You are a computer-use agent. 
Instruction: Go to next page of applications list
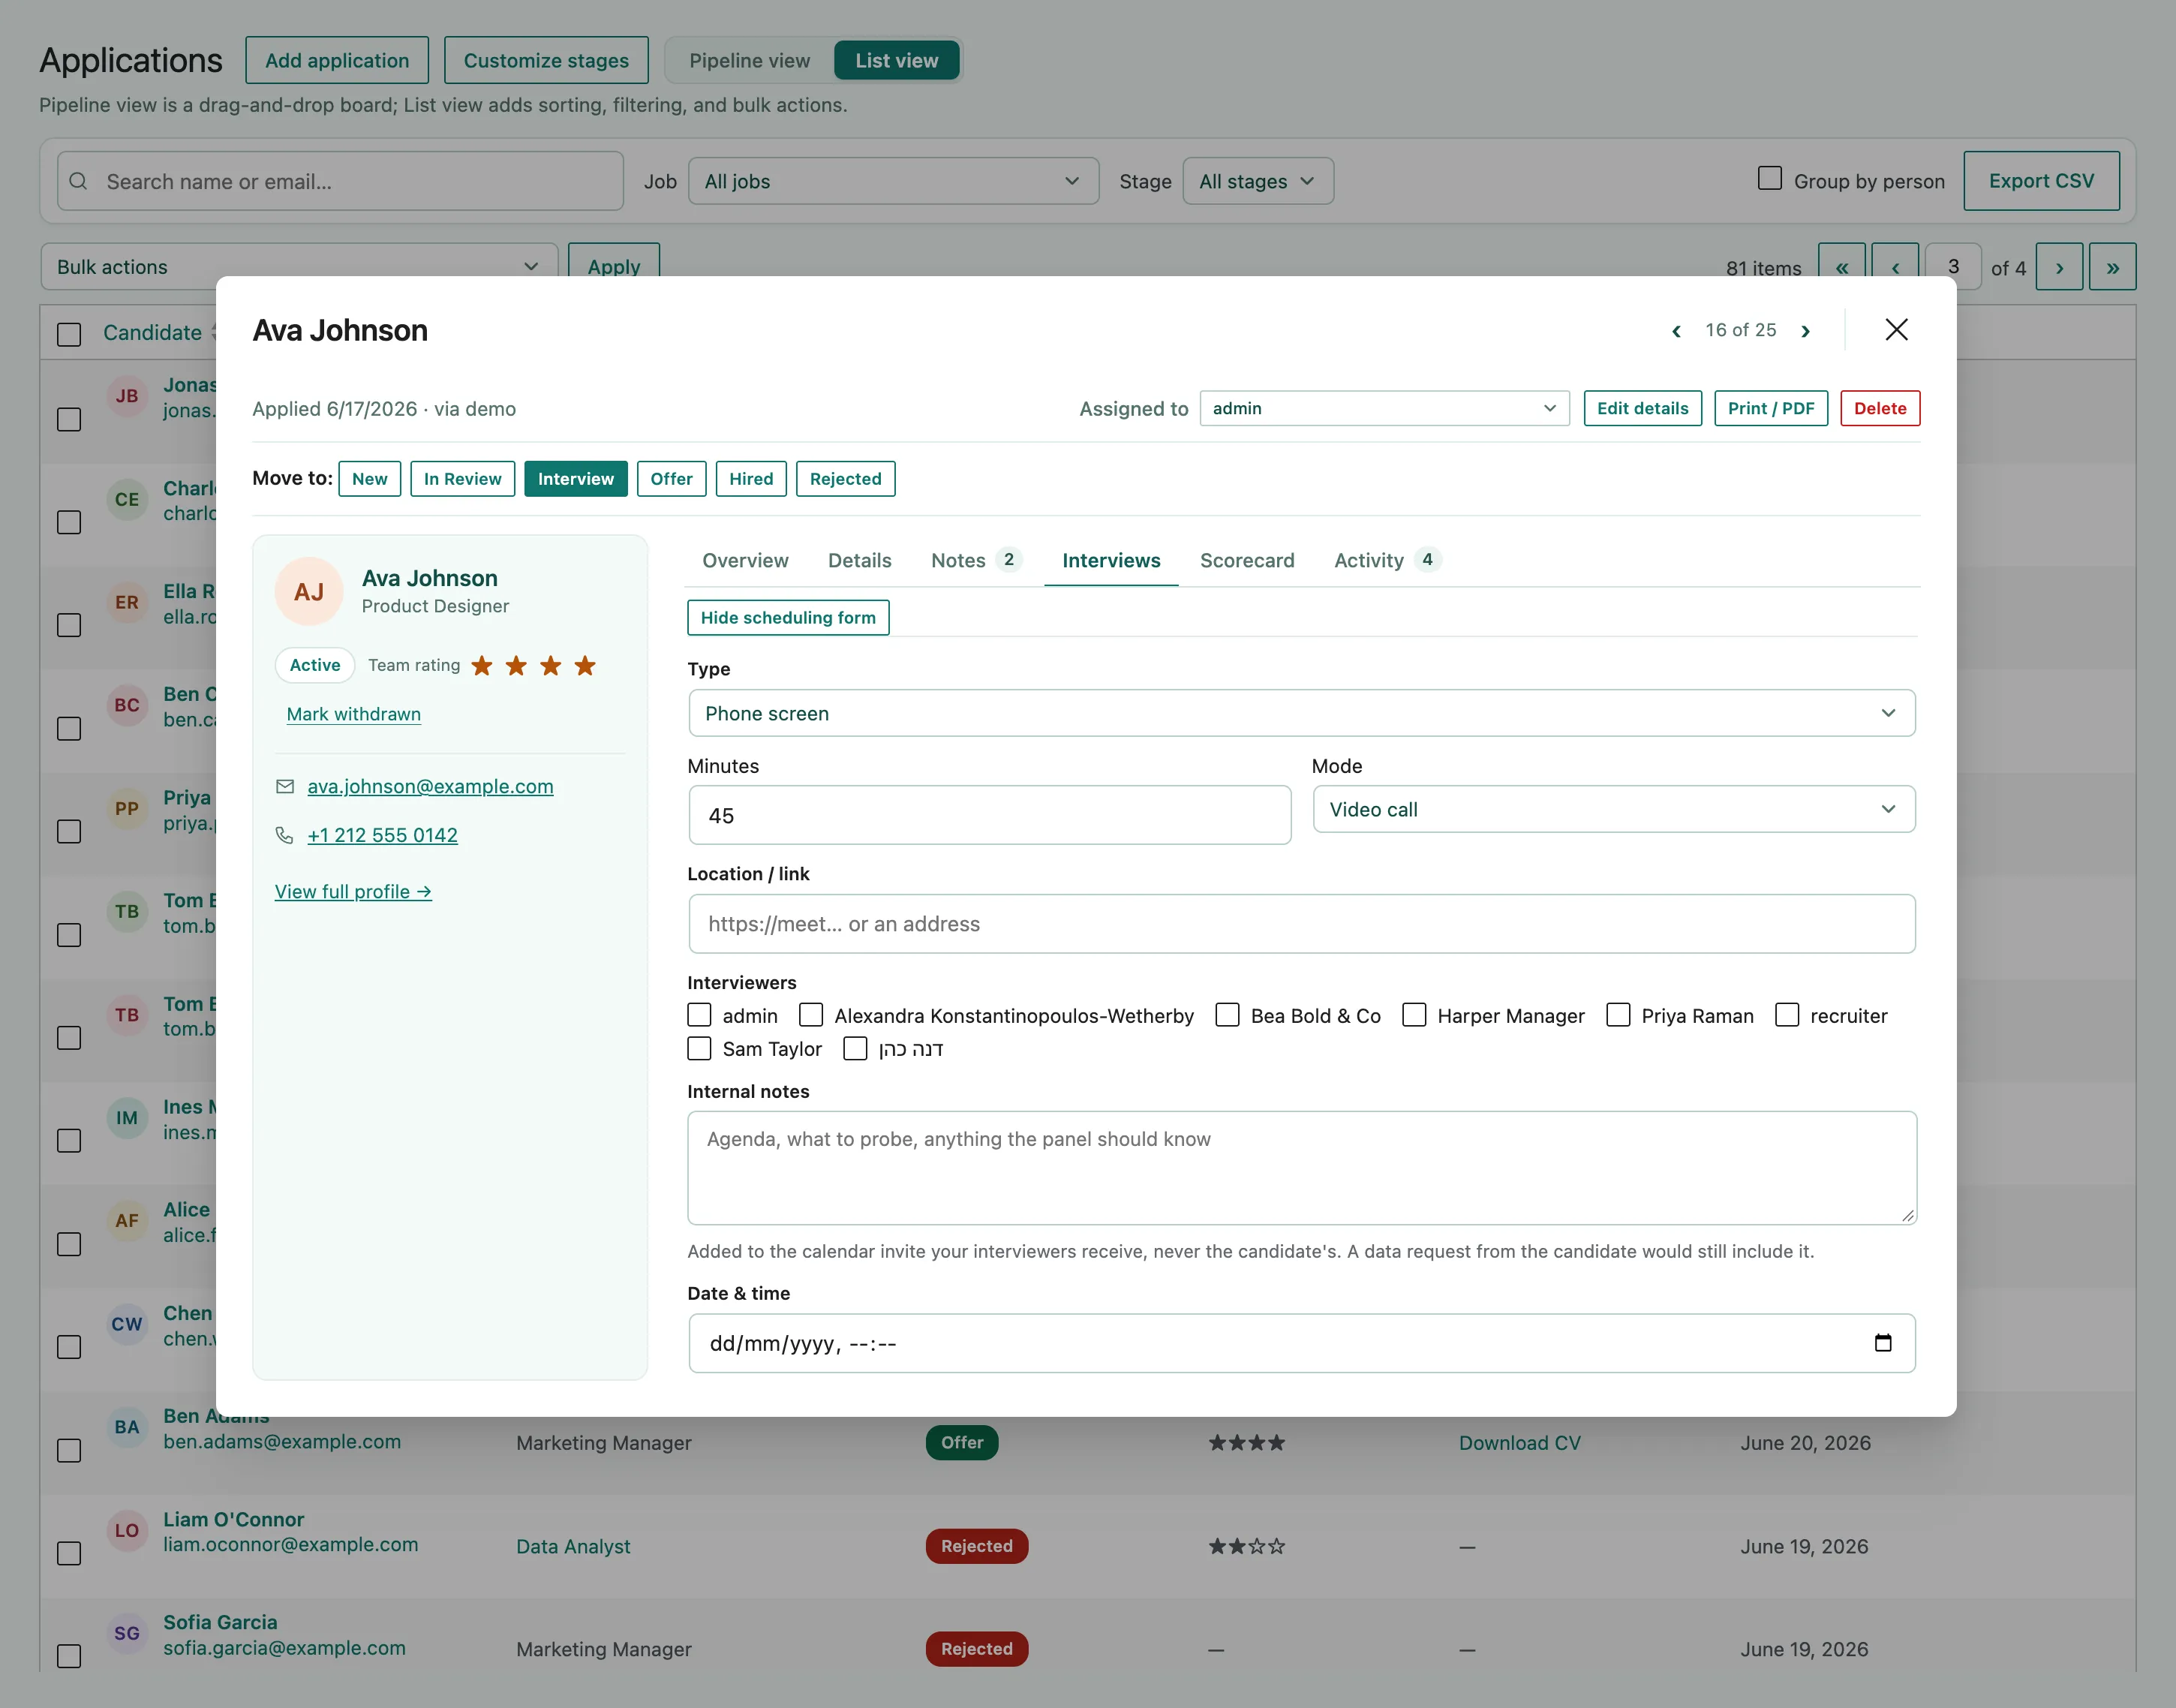[x=2059, y=267]
